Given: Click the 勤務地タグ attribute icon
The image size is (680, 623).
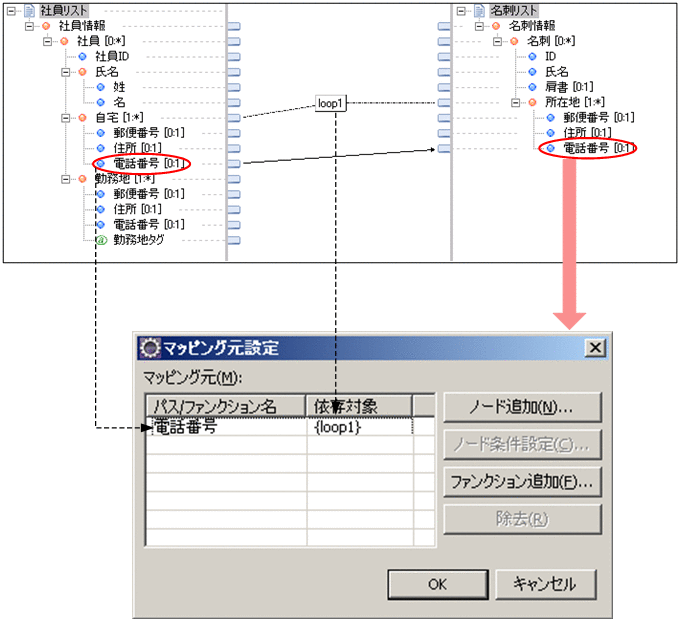Looking at the screenshot, I should [x=101, y=240].
